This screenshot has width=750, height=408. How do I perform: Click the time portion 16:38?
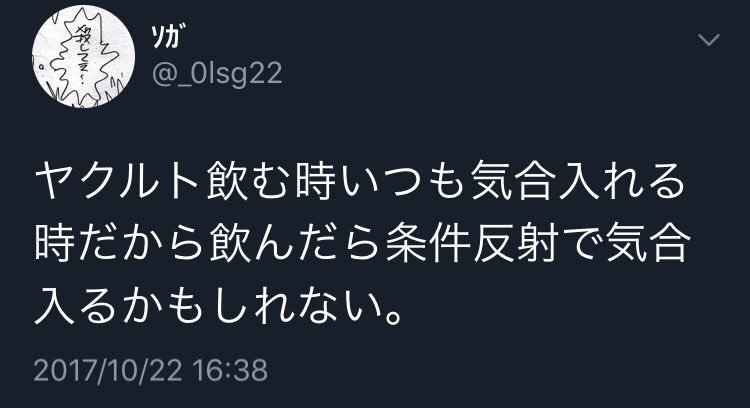[x=231, y=371]
